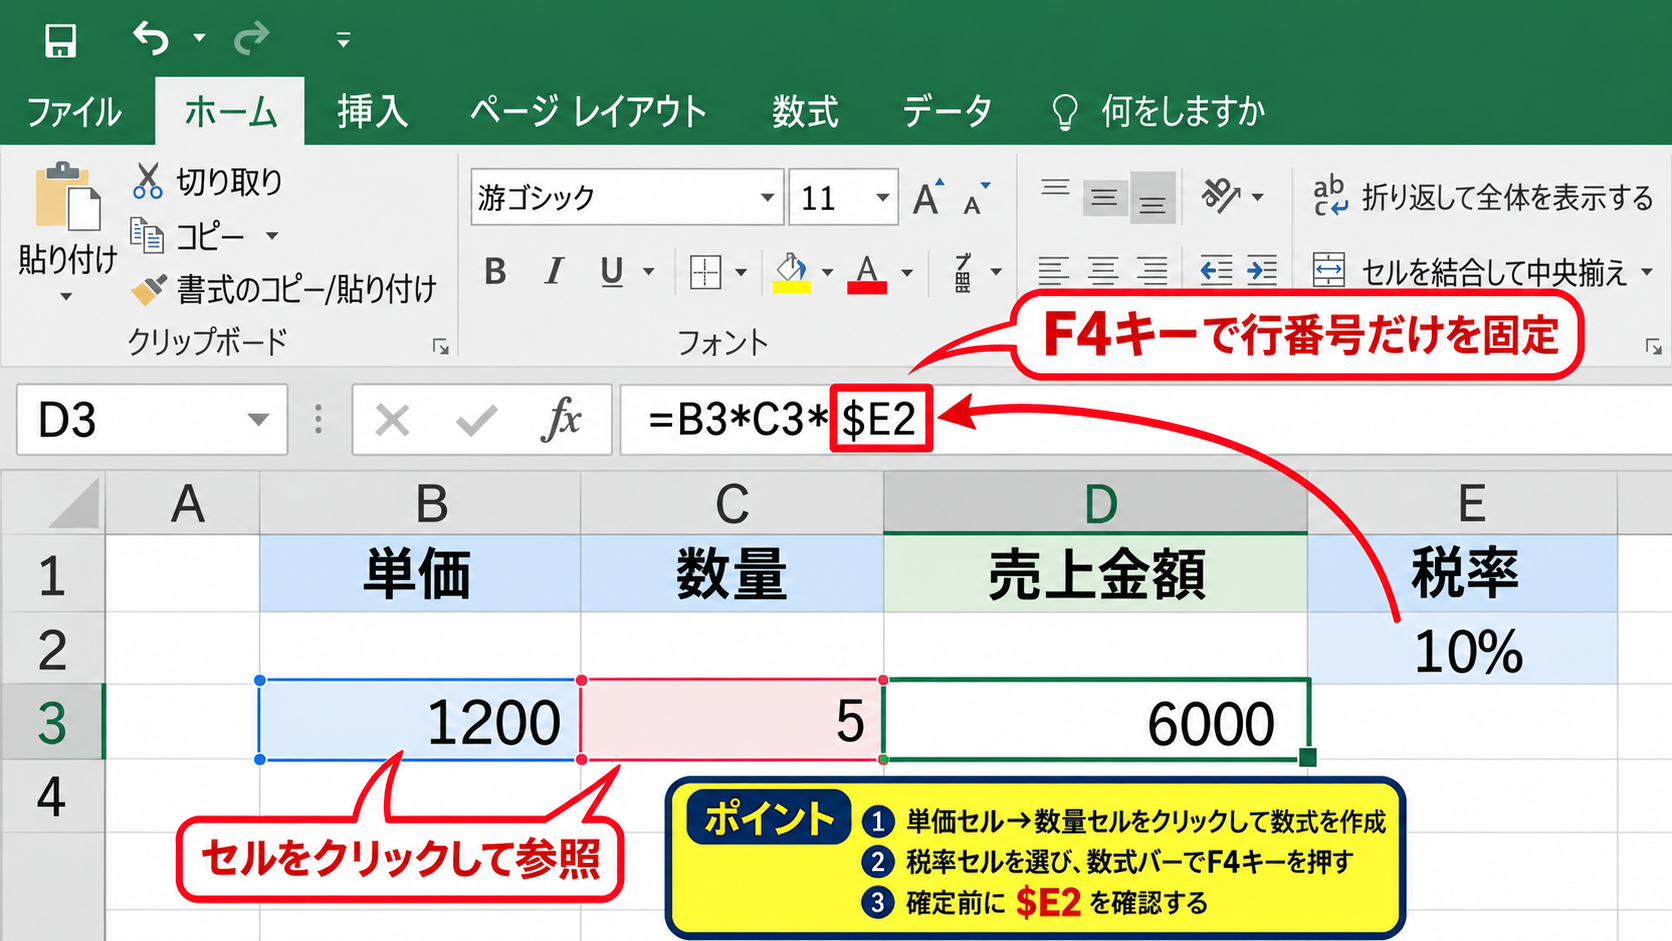Click セルを結合して中央揃え merge button
The image size is (1672, 941).
[1470, 271]
